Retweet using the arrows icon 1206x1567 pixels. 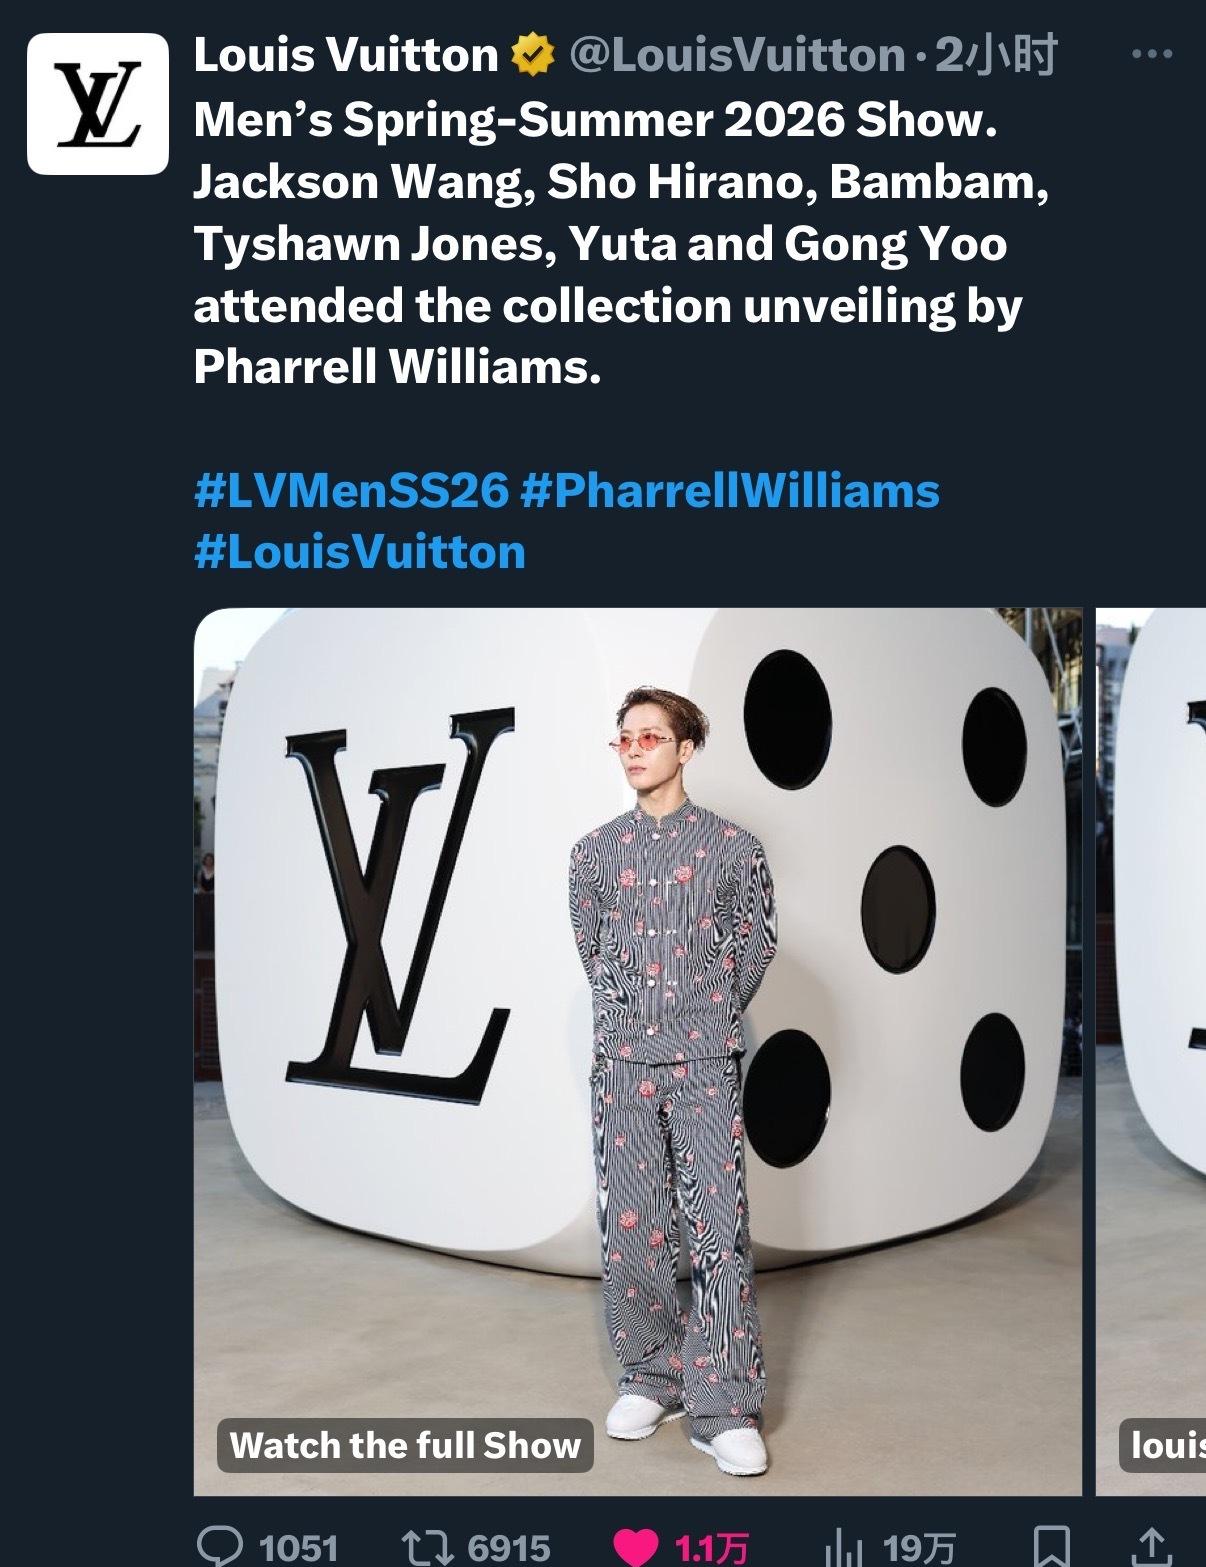coord(429,1547)
